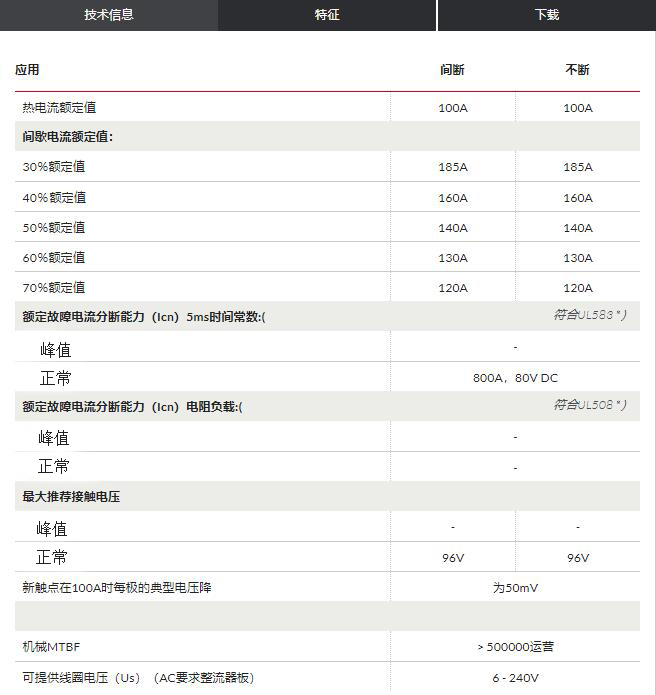656x695 pixels.
Task: Click the 最大推荐接触电压 section heading
Action: point(71,497)
